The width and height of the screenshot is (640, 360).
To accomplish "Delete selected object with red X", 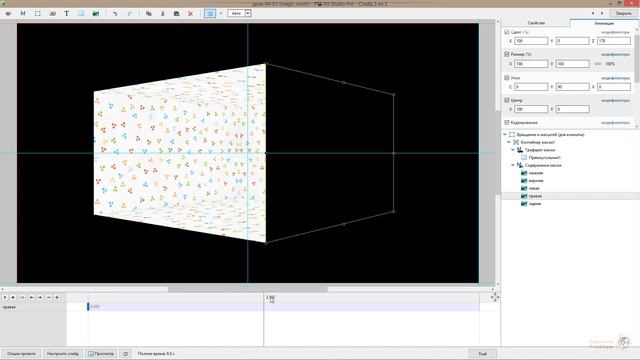I will coord(190,13).
